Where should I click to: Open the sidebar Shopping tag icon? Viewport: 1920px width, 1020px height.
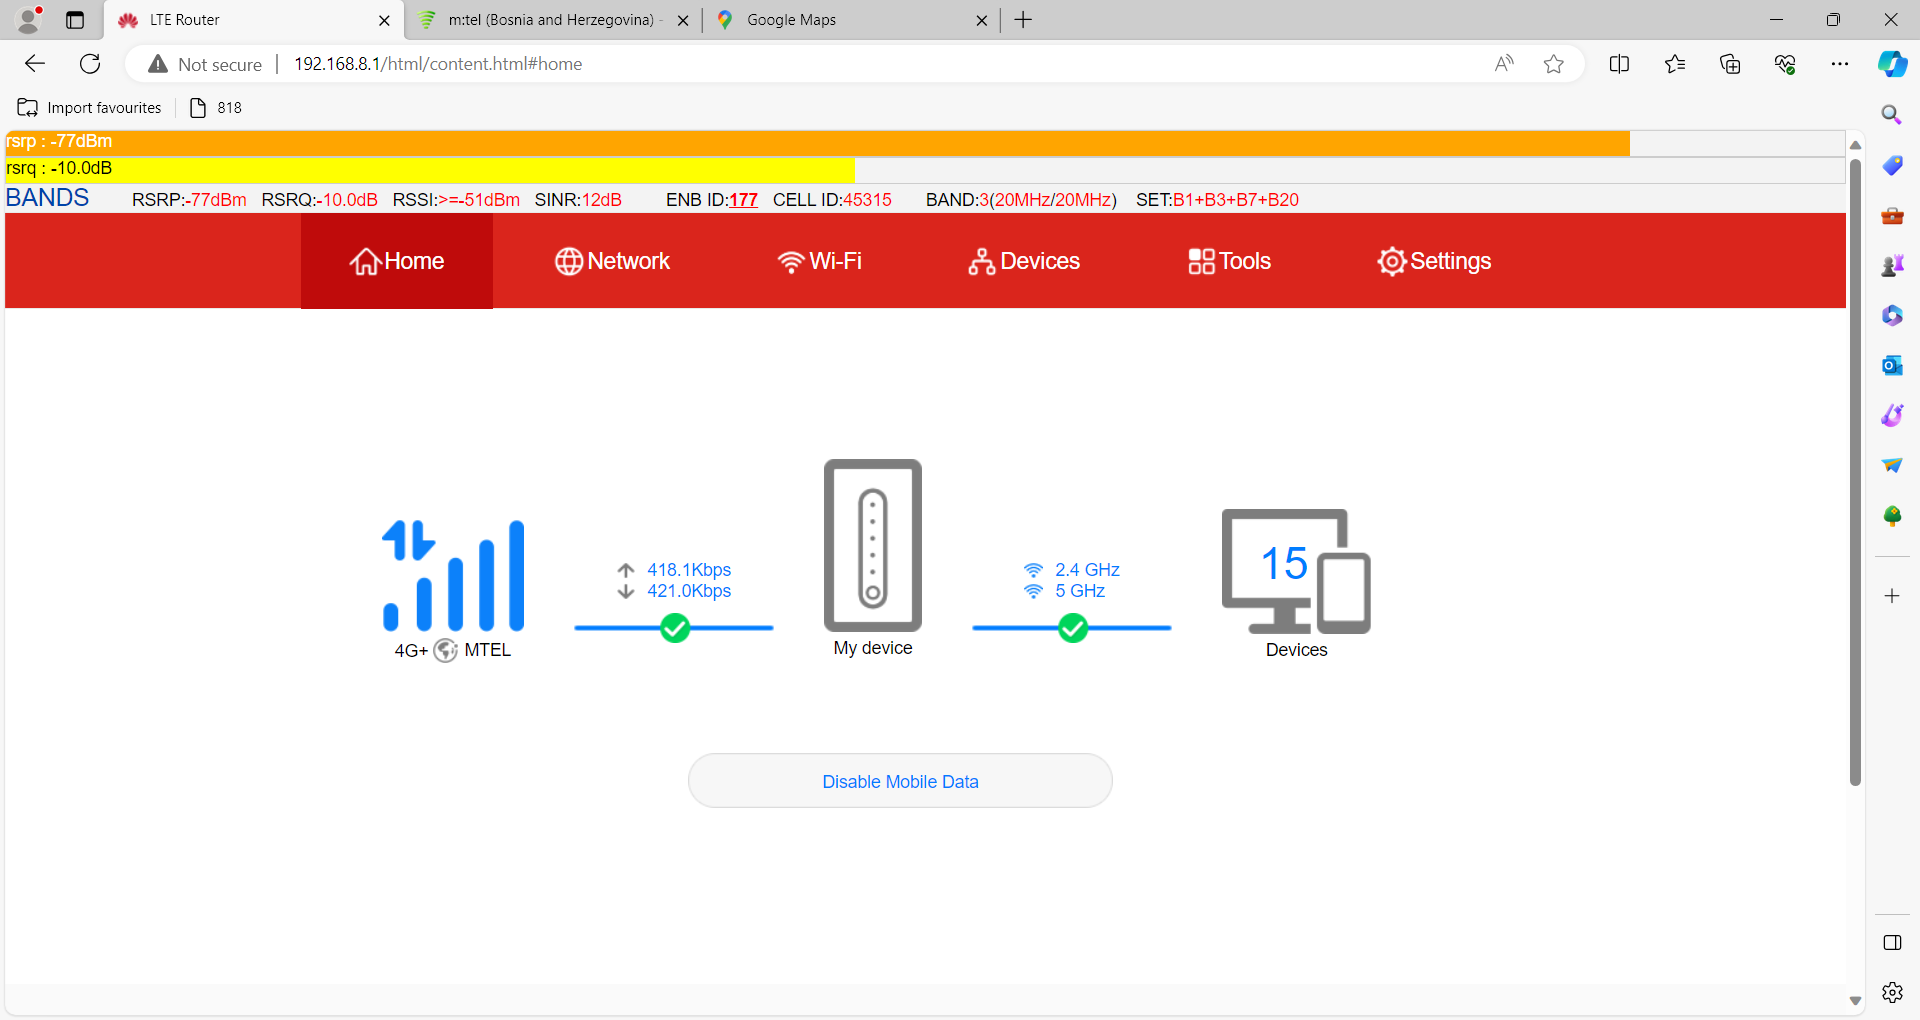coord(1892,165)
